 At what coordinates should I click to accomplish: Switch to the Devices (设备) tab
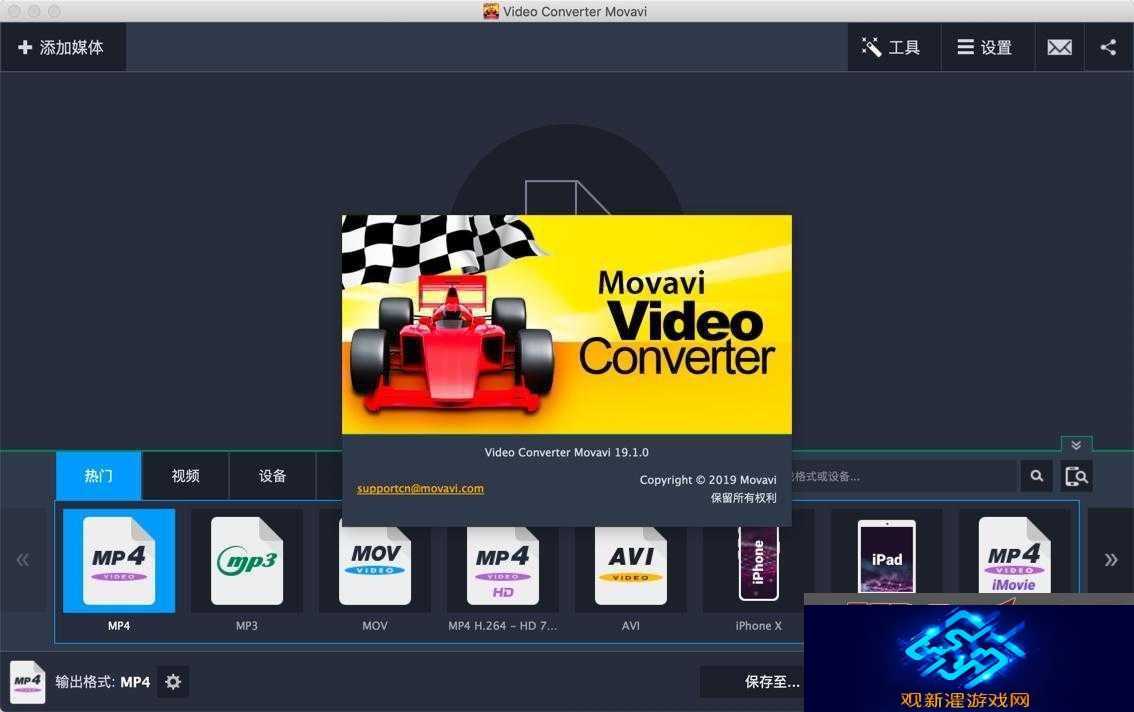[272, 475]
